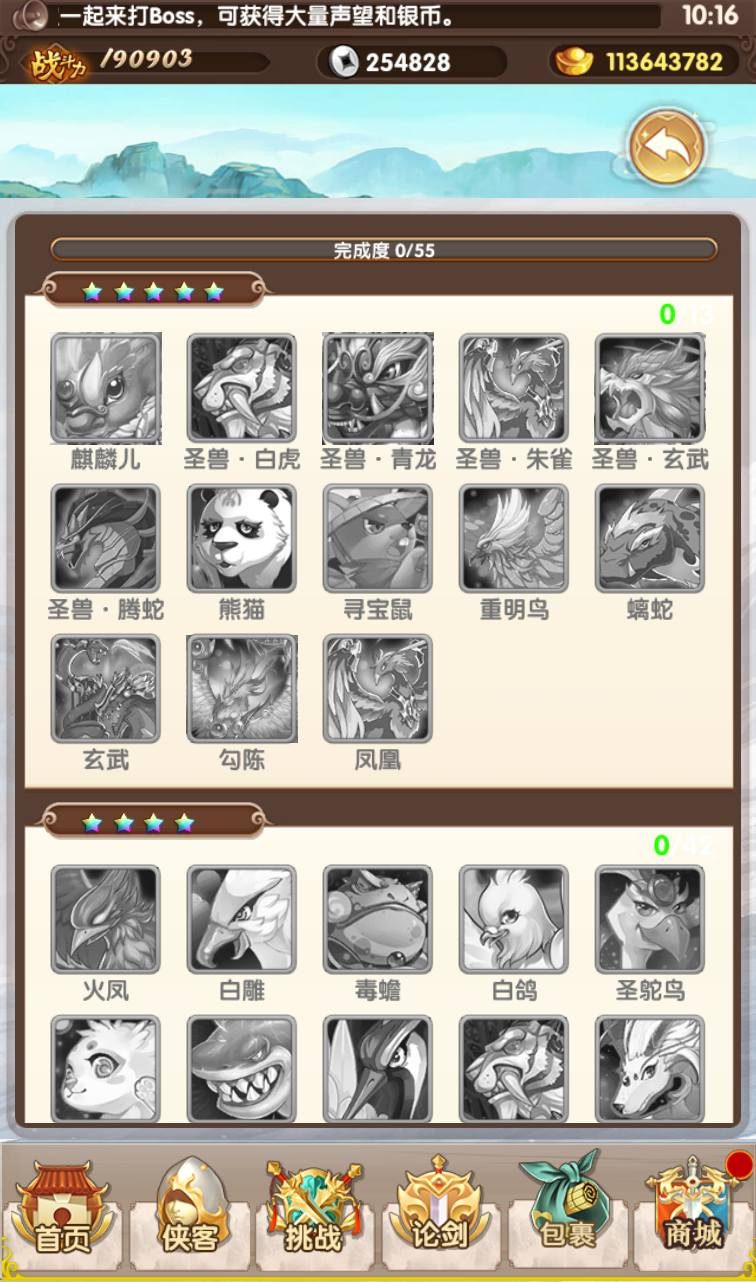Open the 包裹 bag button

click(567, 1210)
